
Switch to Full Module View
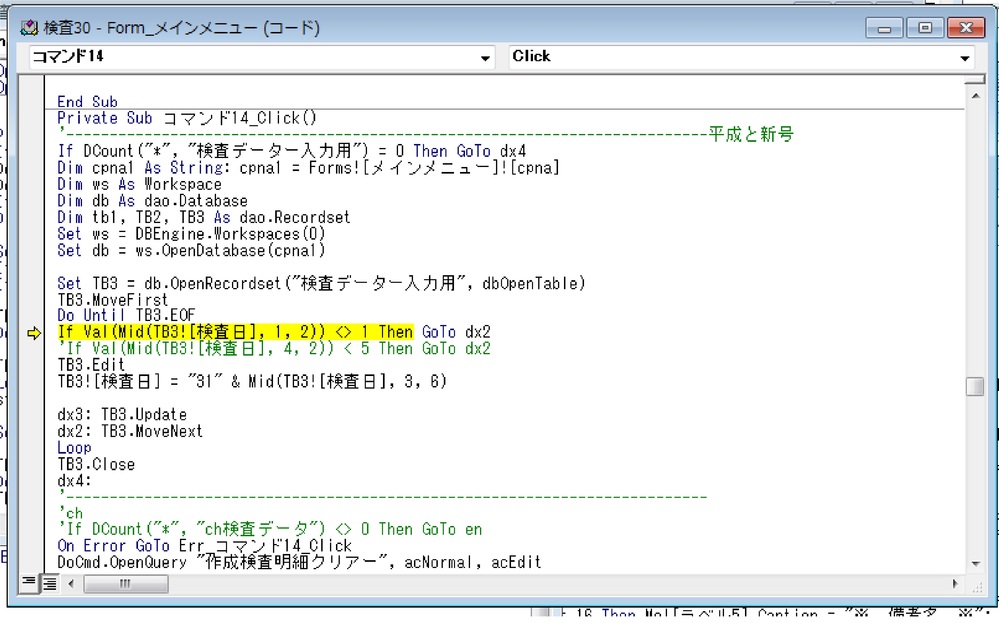pos(48,583)
